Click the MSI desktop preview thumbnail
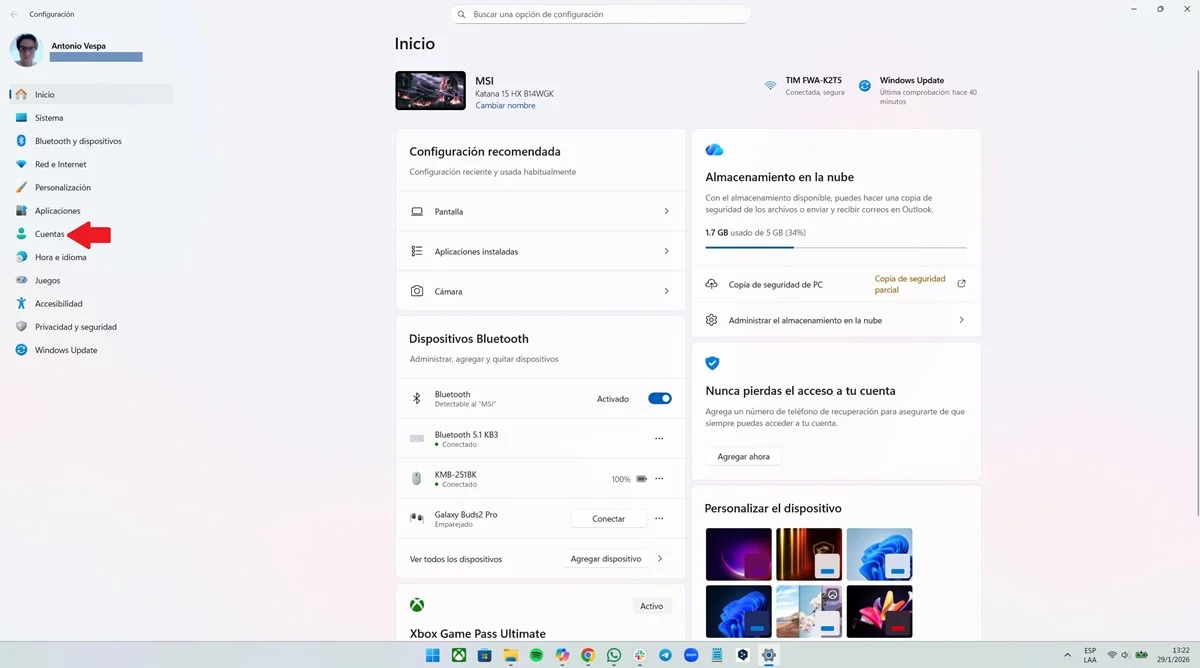Image resolution: width=1200 pixels, height=668 pixels. pos(430,90)
